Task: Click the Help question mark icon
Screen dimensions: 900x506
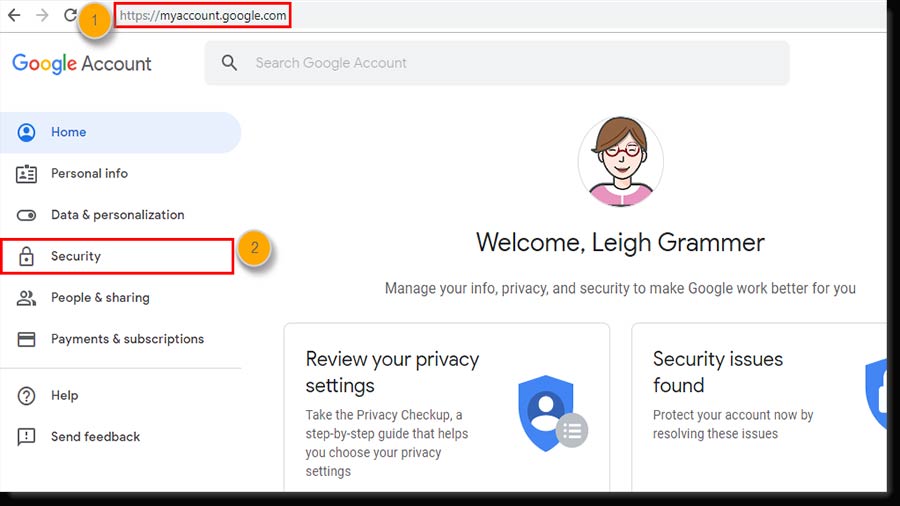Action: (26, 396)
